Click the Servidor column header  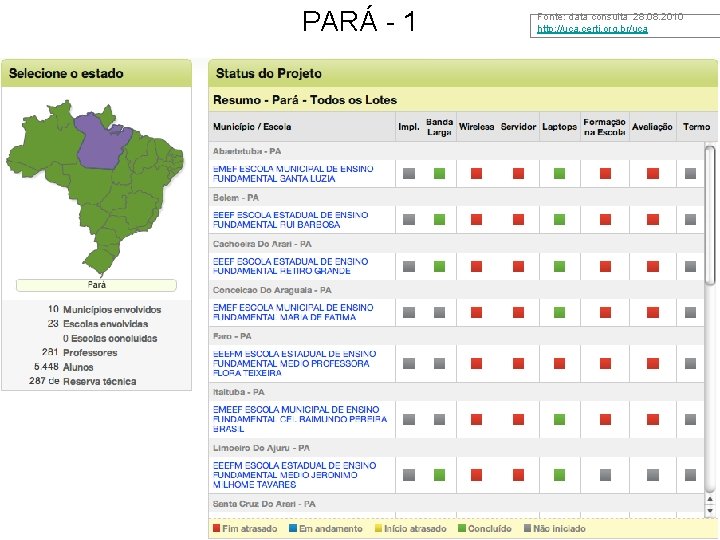point(518,127)
